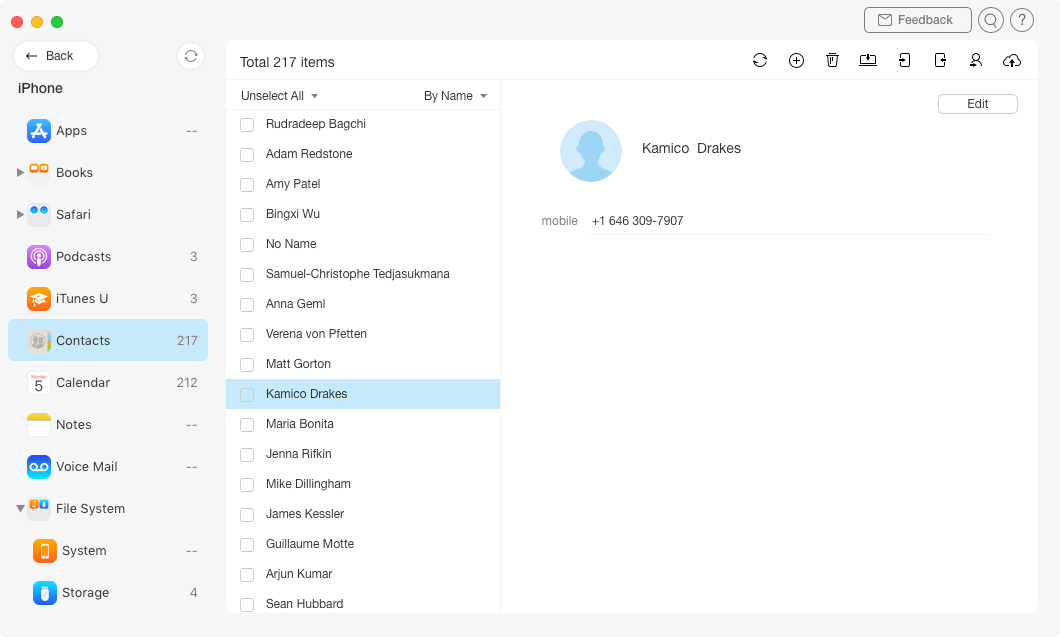
Task: Open help with the question mark icon
Action: [x=1022, y=20]
